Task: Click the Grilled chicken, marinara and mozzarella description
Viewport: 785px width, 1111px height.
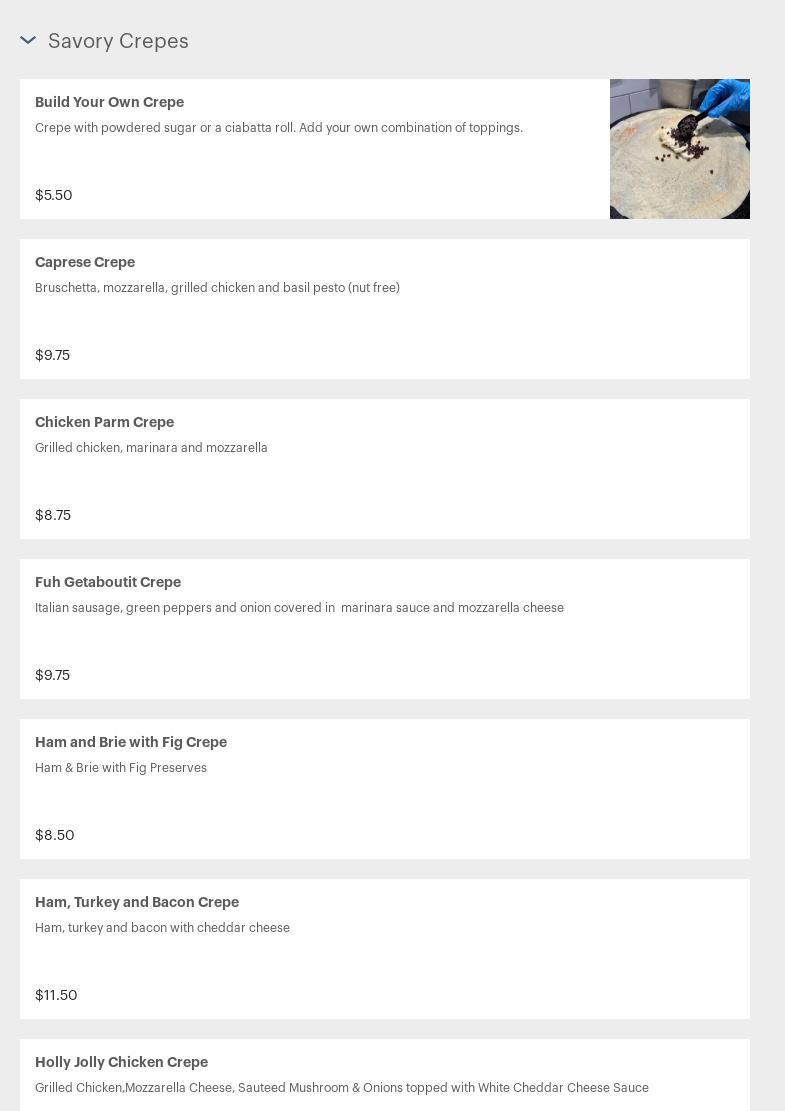Action: point(151,448)
